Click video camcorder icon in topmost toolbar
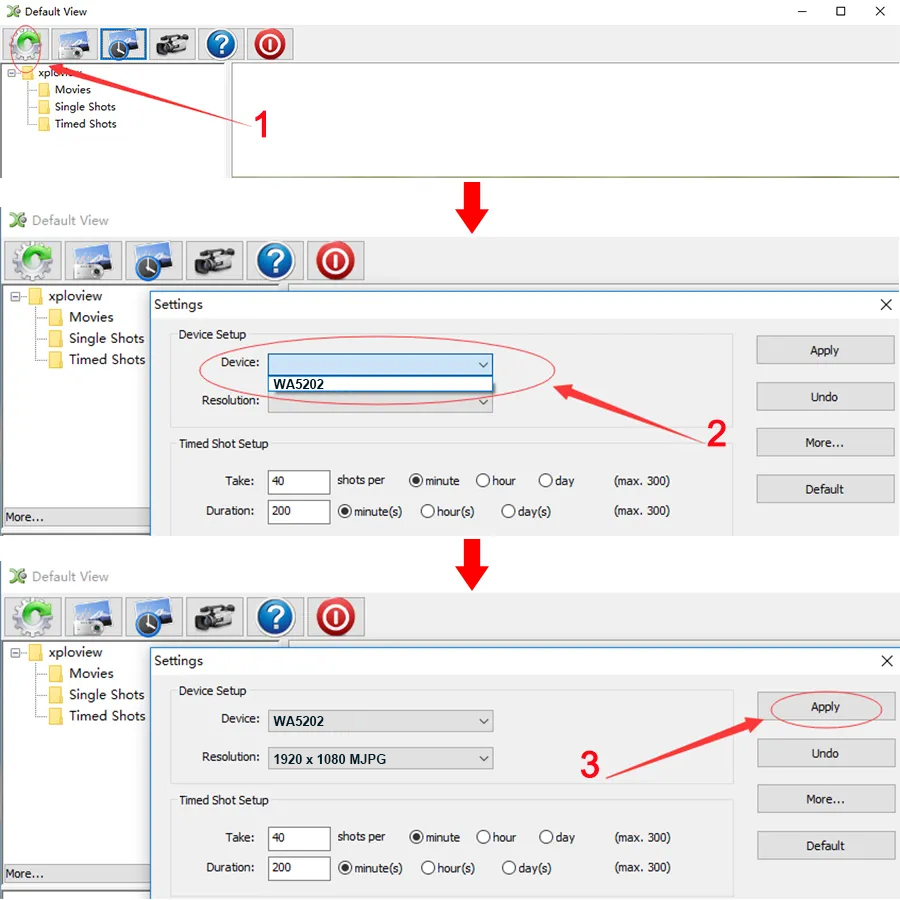The width and height of the screenshot is (900, 900). click(172, 45)
